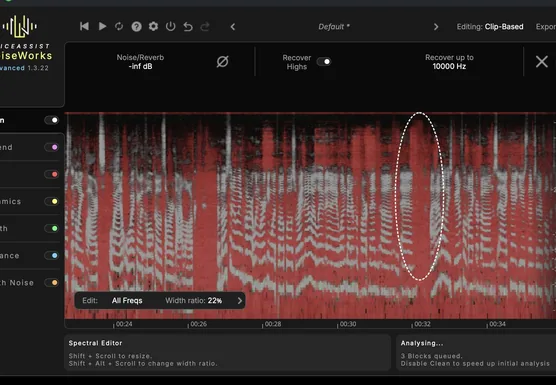Click inside the dashed ellipse spectral selection

[x=419, y=197]
